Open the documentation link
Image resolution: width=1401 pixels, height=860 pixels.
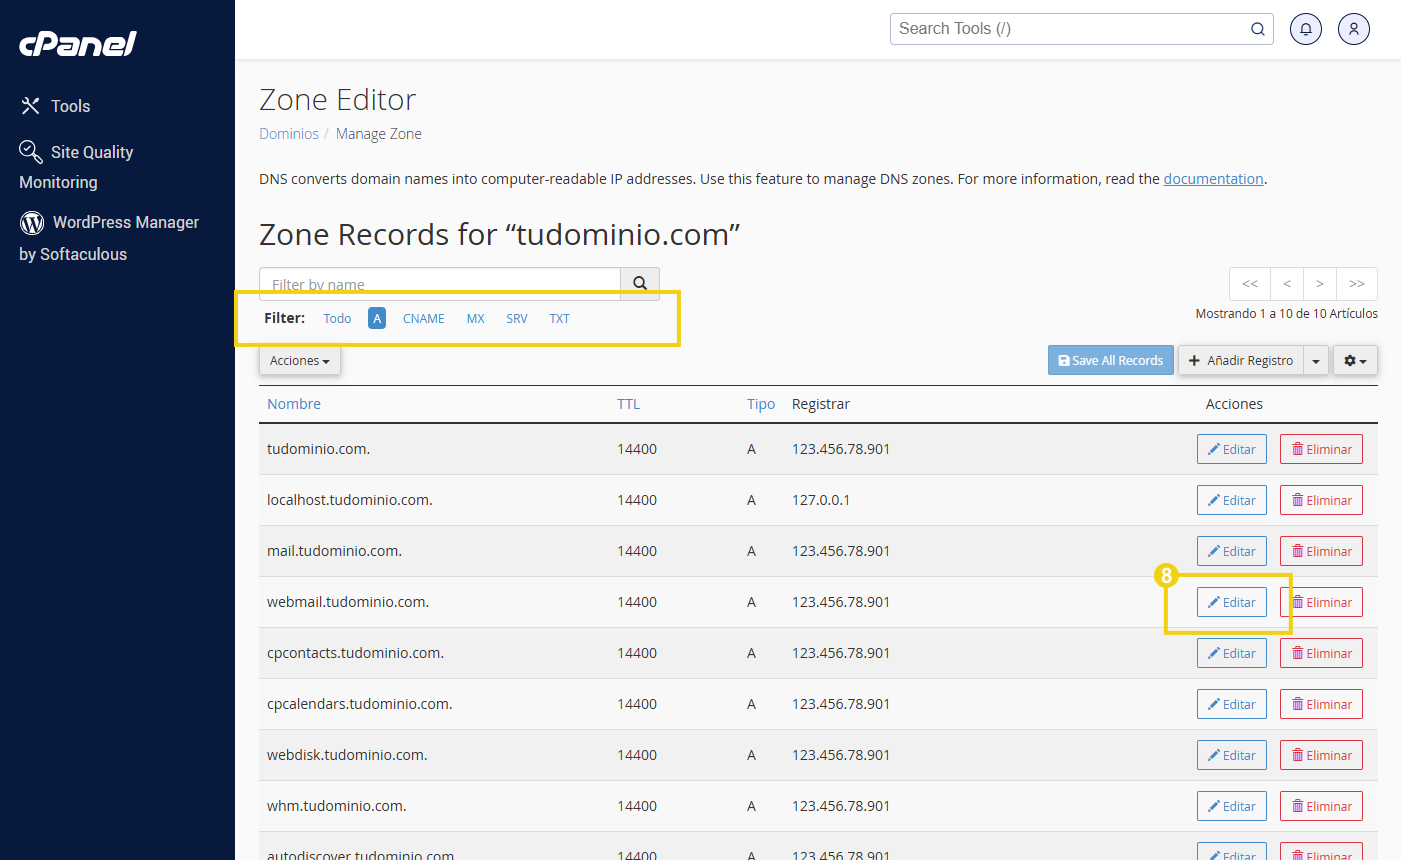[1213, 179]
